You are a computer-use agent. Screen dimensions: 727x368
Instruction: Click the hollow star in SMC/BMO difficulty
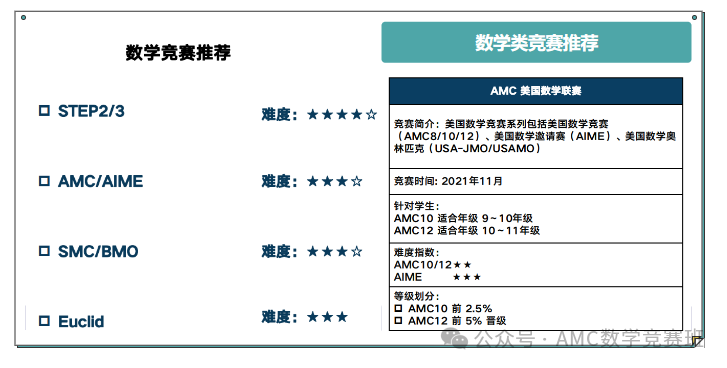coord(357,252)
